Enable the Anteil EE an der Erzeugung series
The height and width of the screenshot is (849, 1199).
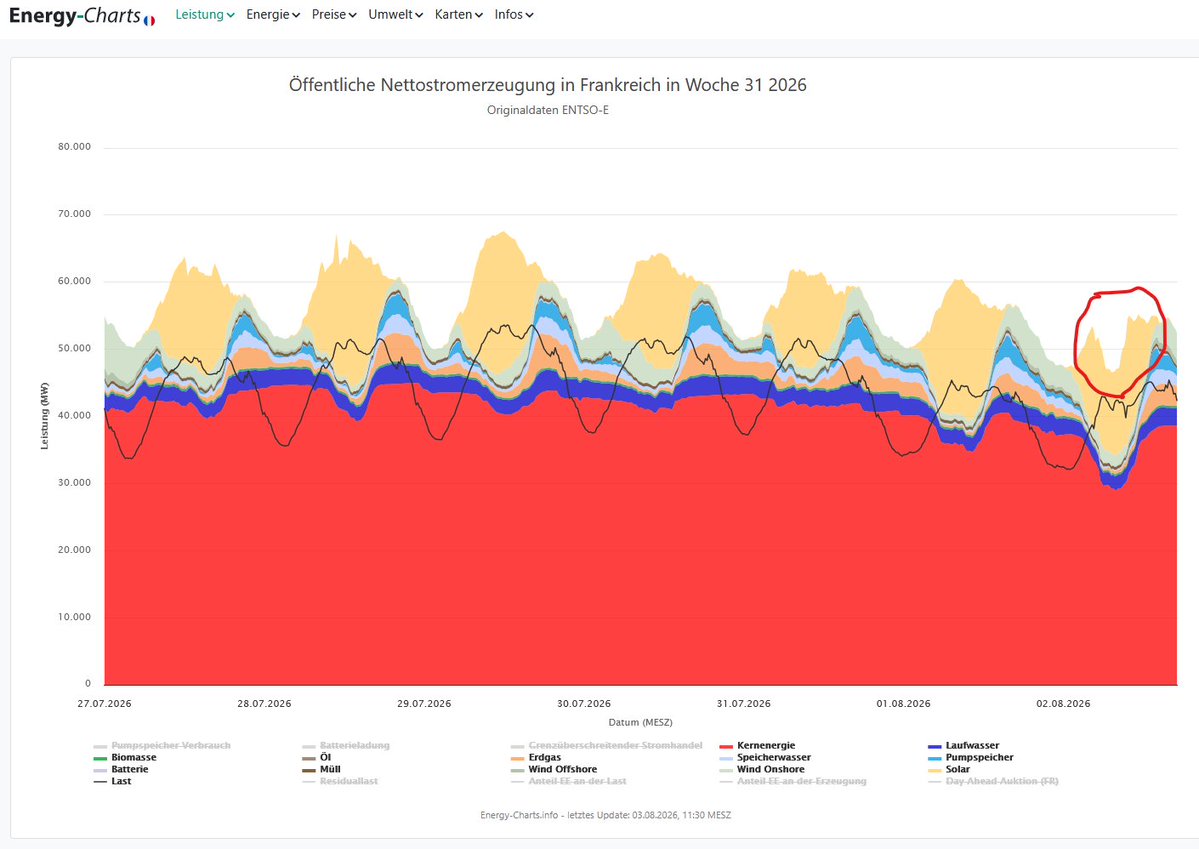794,782
